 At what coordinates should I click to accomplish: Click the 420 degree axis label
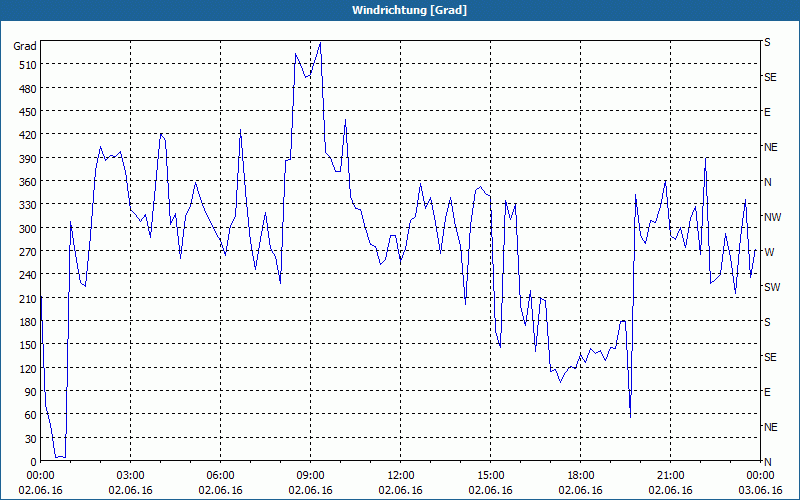click(28, 135)
